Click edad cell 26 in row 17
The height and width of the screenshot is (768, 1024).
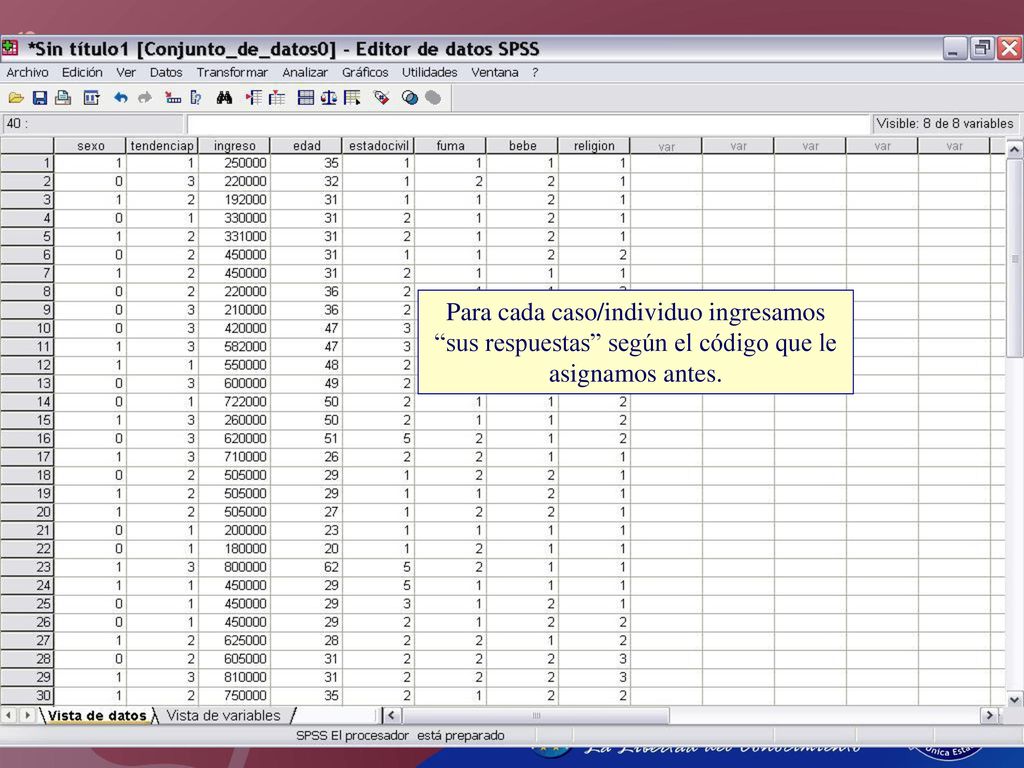coord(306,457)
